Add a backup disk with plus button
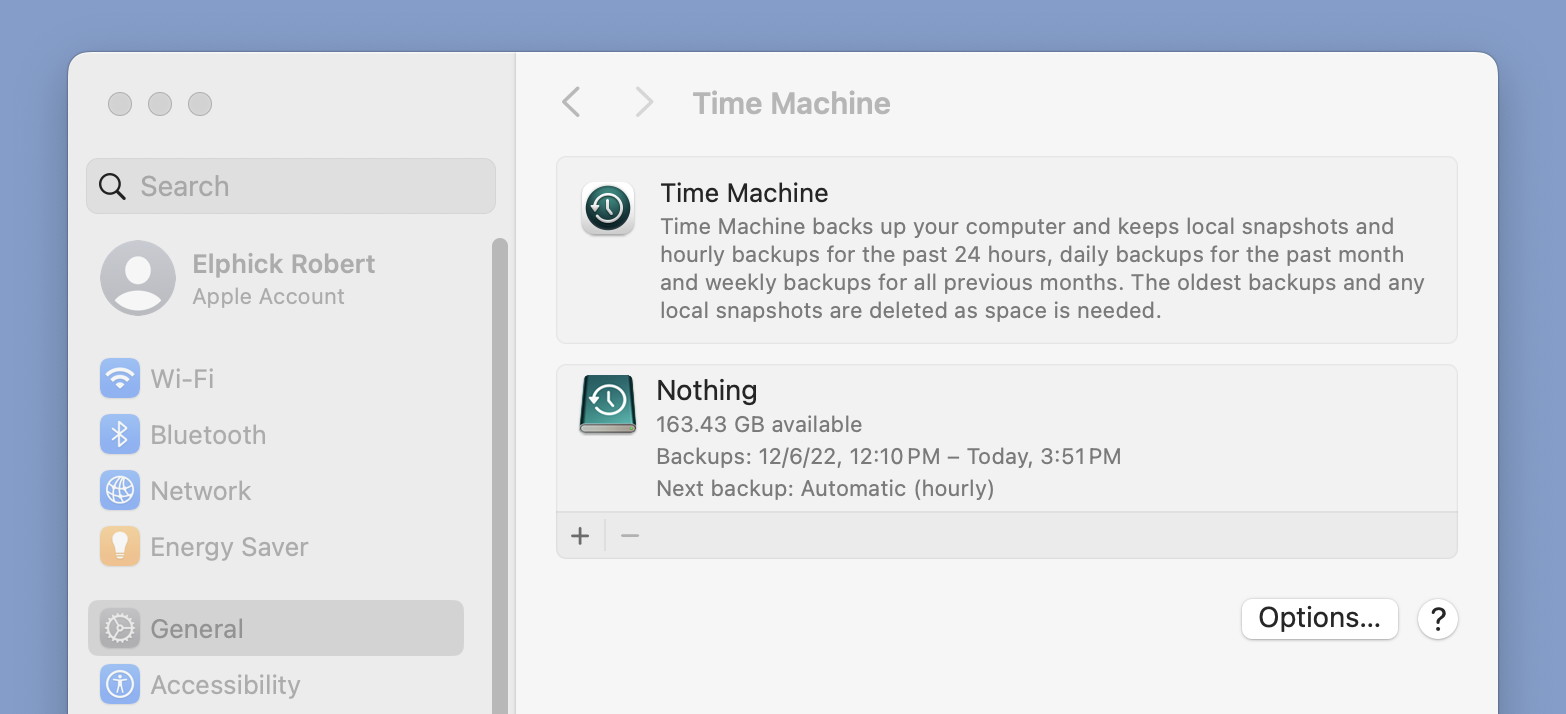This screenshot has height=714, width=1566. [x=580, y=536]
